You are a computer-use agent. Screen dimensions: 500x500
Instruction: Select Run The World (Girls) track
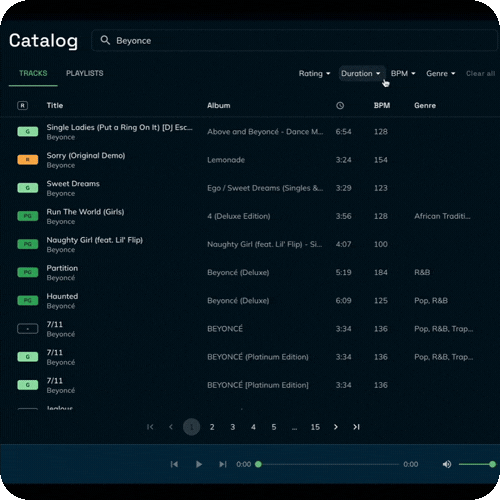tap(85, 212)
